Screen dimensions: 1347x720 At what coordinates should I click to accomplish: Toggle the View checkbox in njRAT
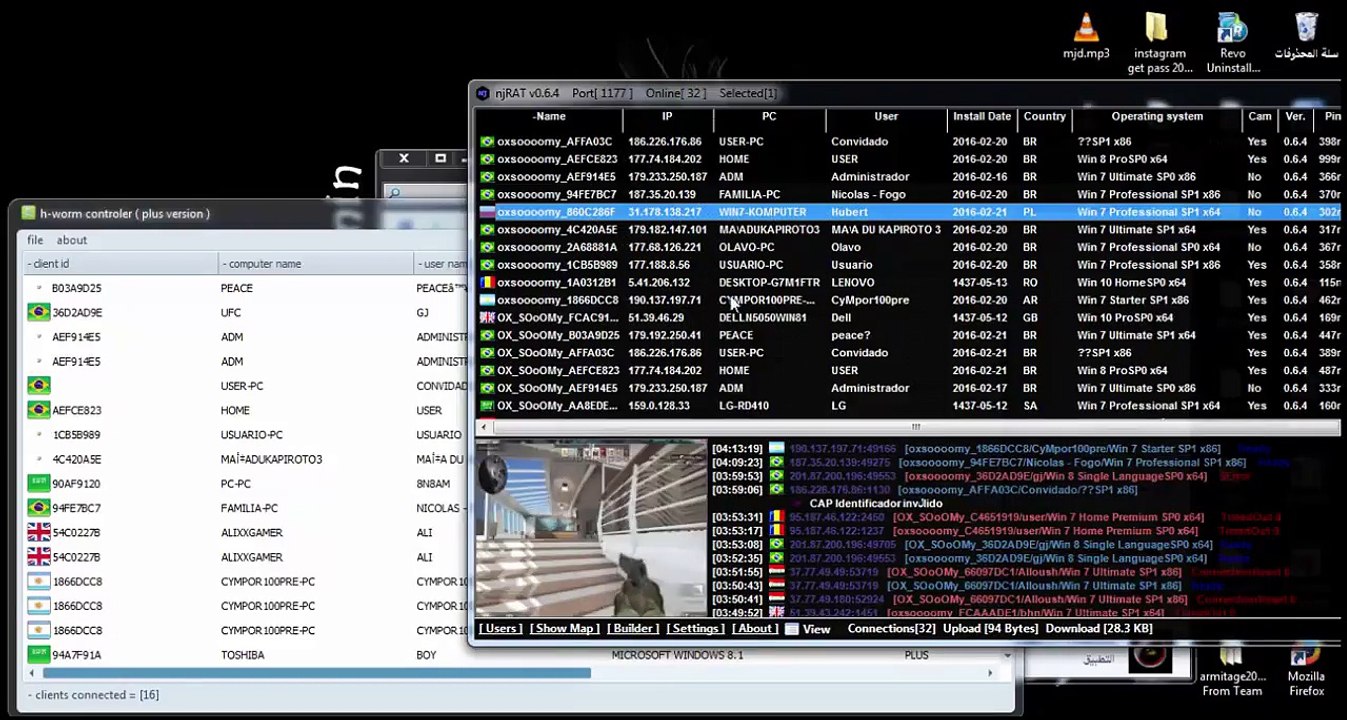tap(792, 629)
